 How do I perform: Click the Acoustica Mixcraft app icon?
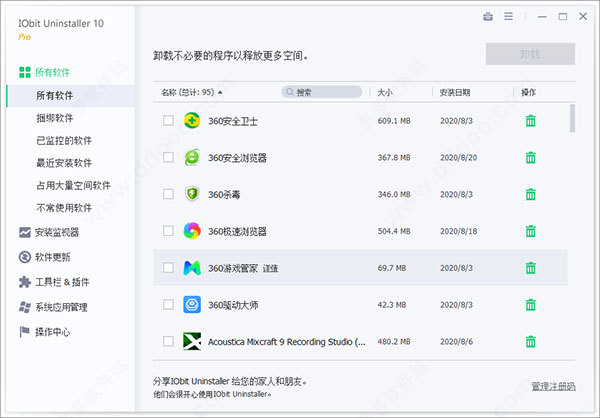(192, 341)
